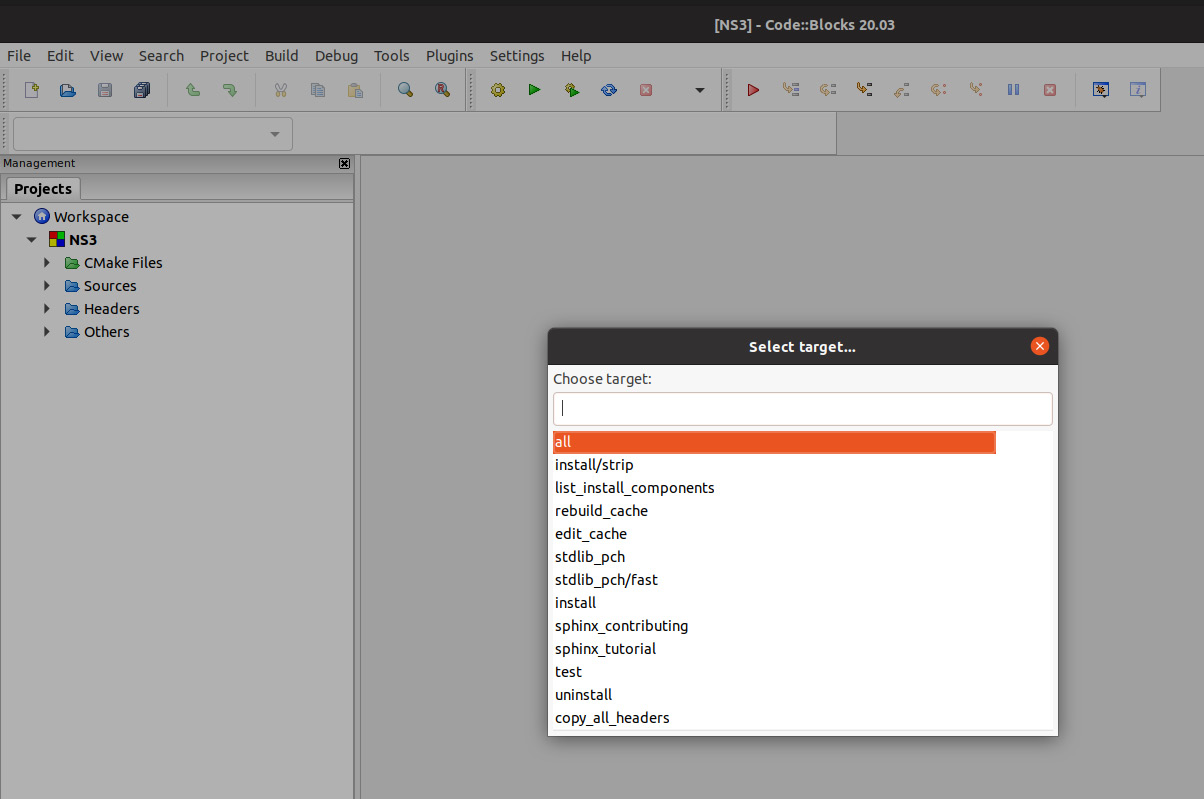Viewport: 1204px width, 799px height.
Task: Open the File menu
Action: [19, 56]
